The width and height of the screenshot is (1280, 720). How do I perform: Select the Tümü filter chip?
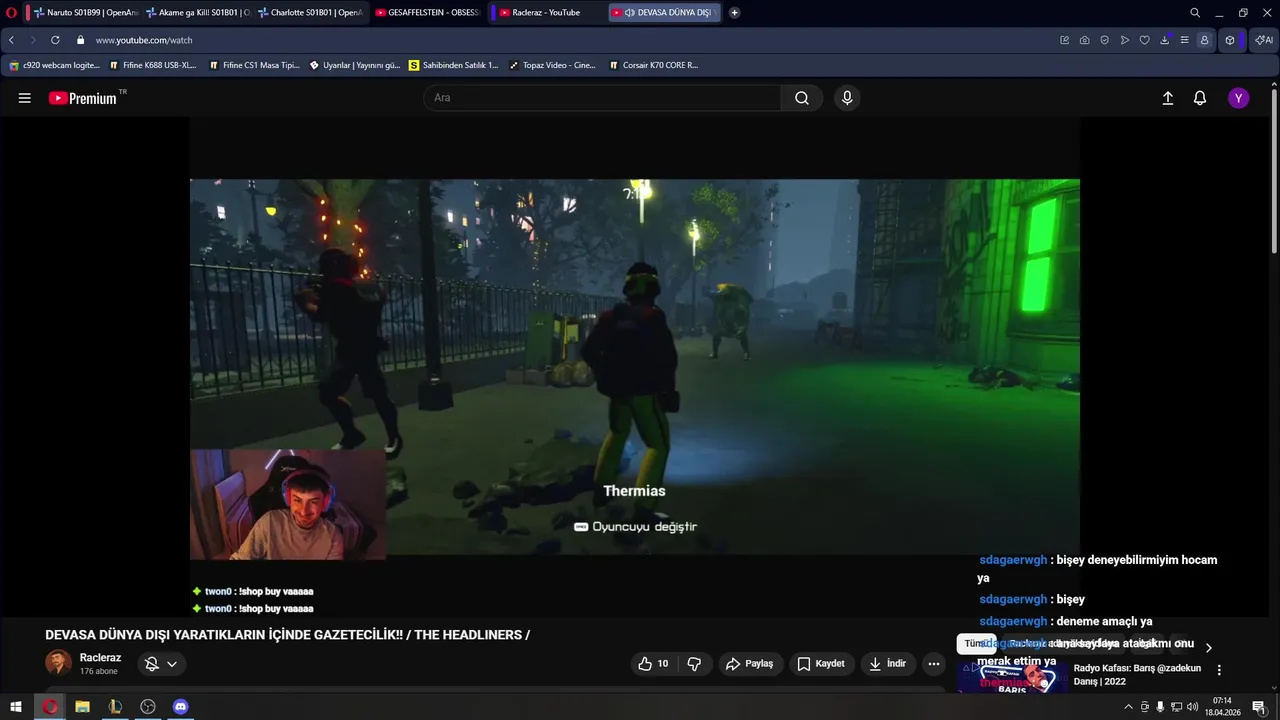976,644
